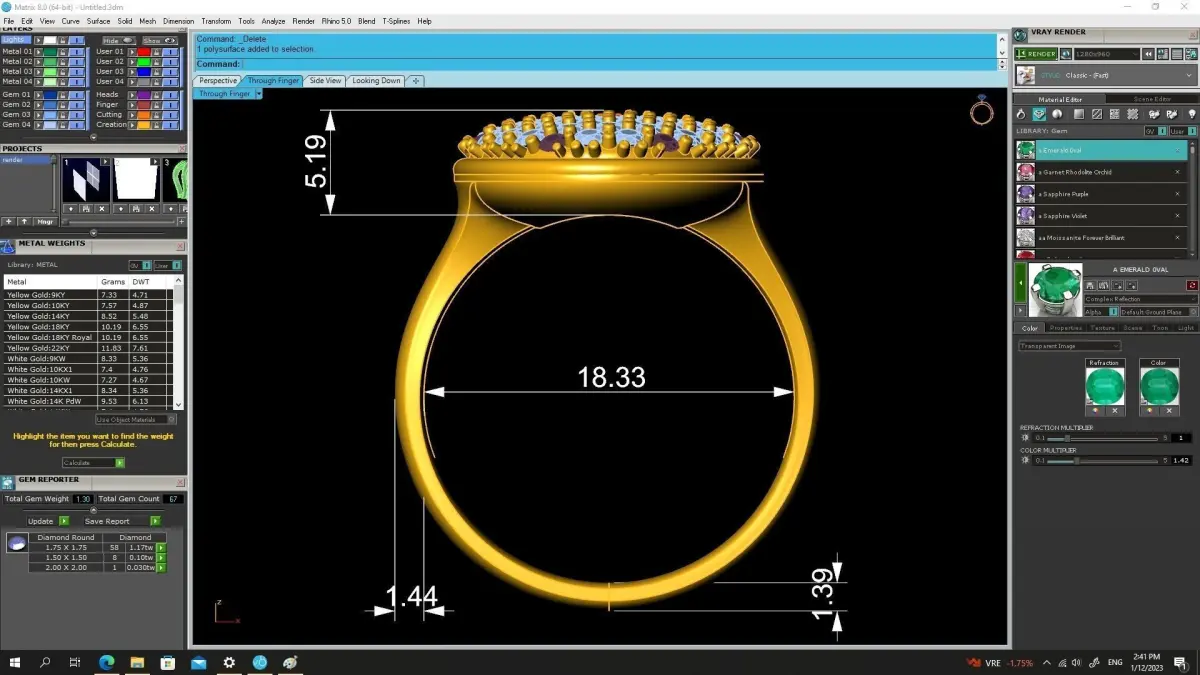Open the Texture tab in the material editor

(1102, 328)
